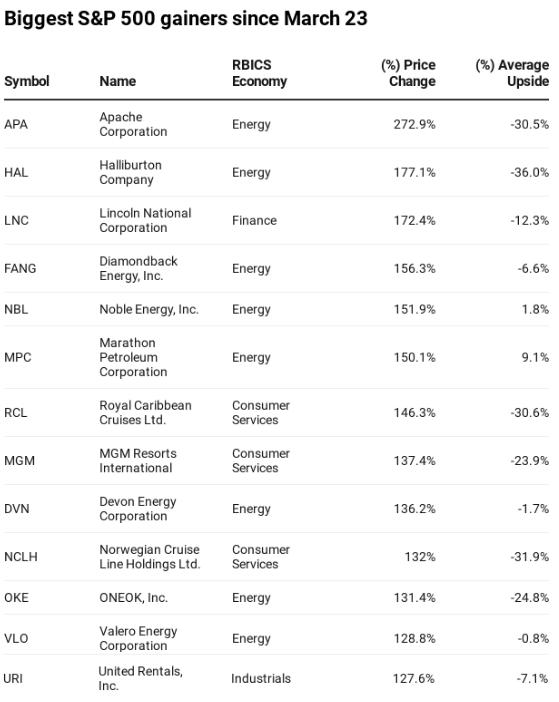Click Valero Energy Corporation name

(x=138, y=638)
